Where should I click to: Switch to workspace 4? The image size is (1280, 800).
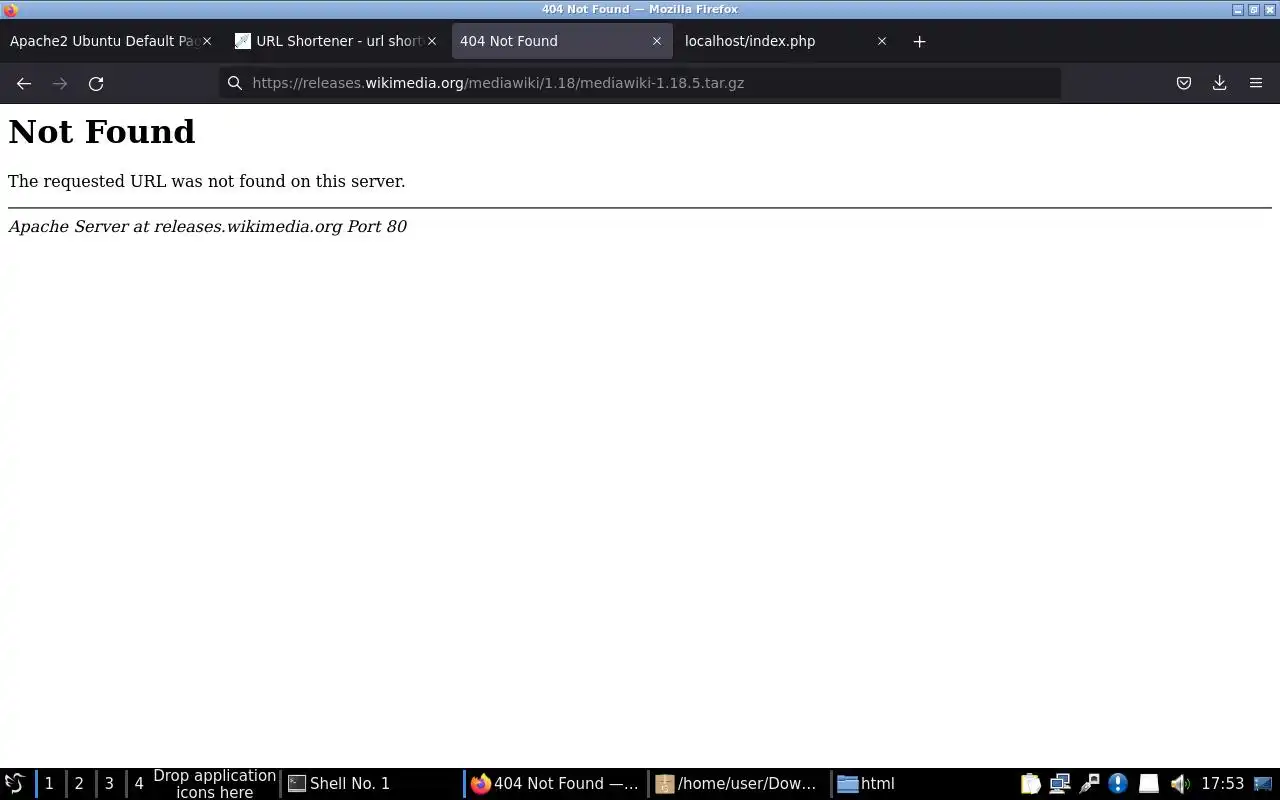139,784
